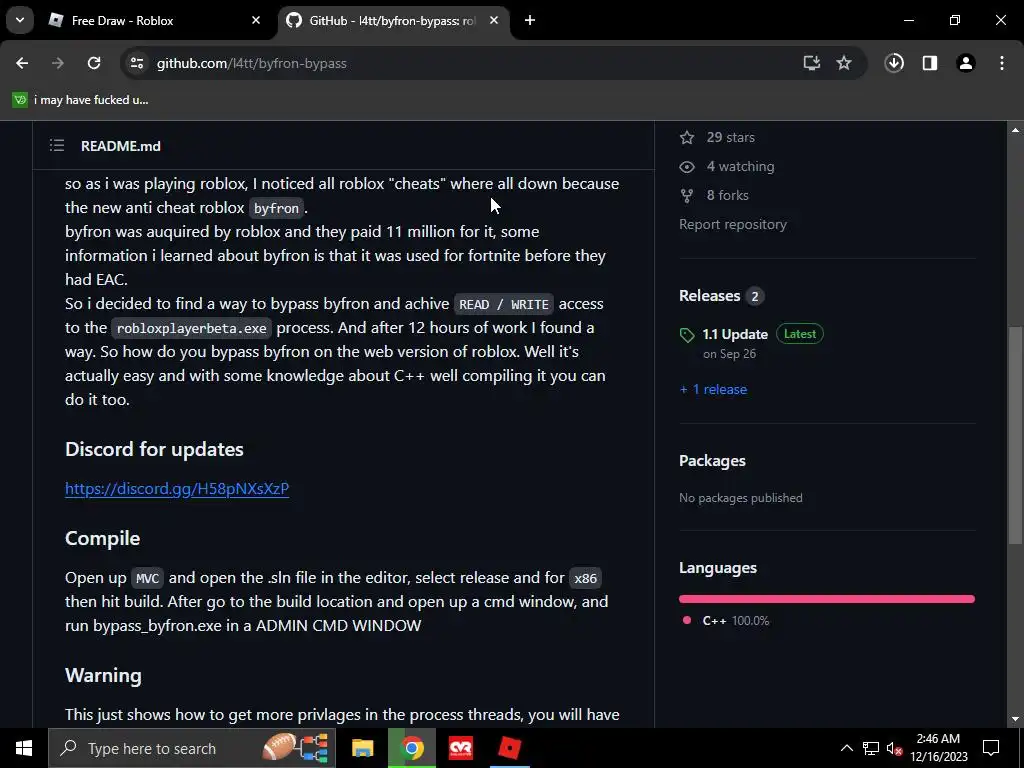The width and height of the screenshot is (1024, 768).
Task: View the 4 watching list
Action: pos(740,167)
